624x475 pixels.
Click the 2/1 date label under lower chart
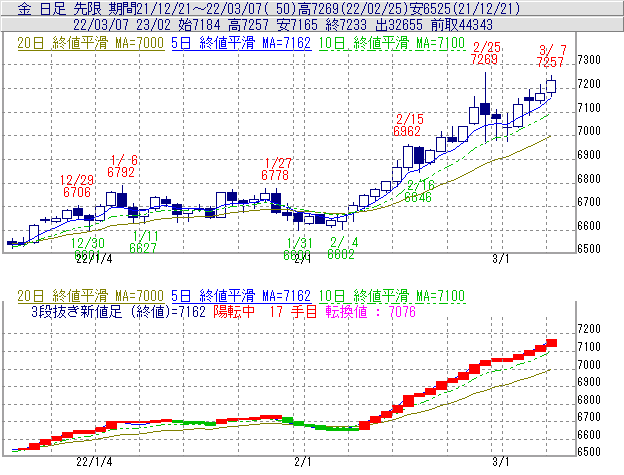[x=303, y=462]
